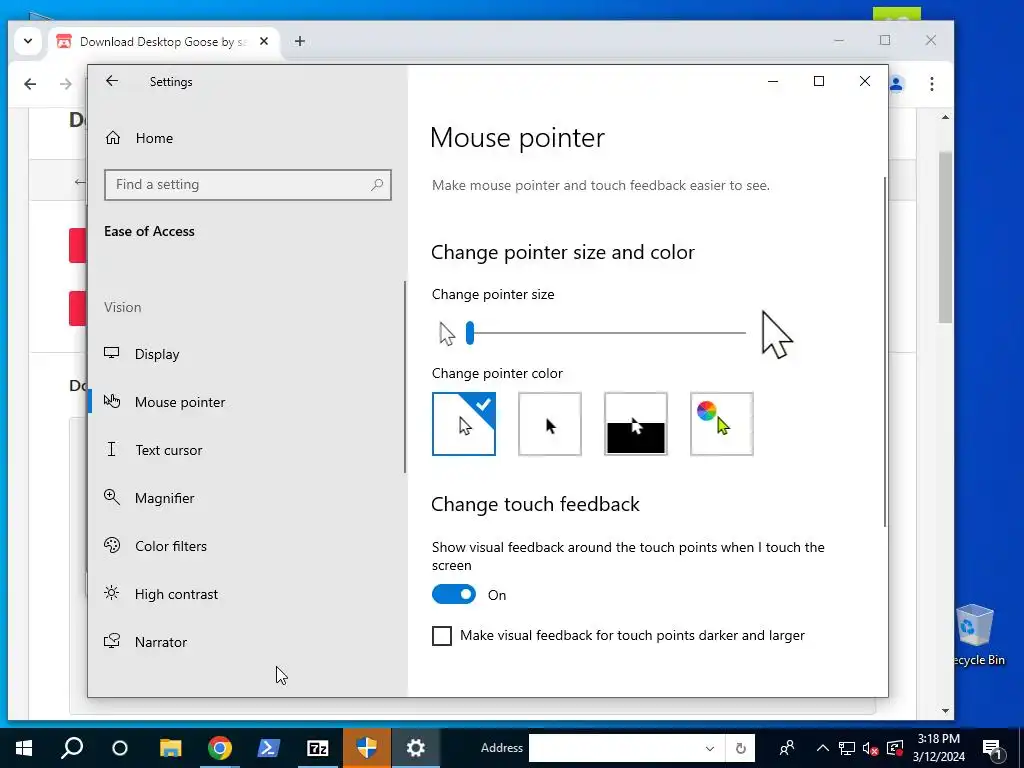Click the Text cursor I-beam icon

point(112,449)
